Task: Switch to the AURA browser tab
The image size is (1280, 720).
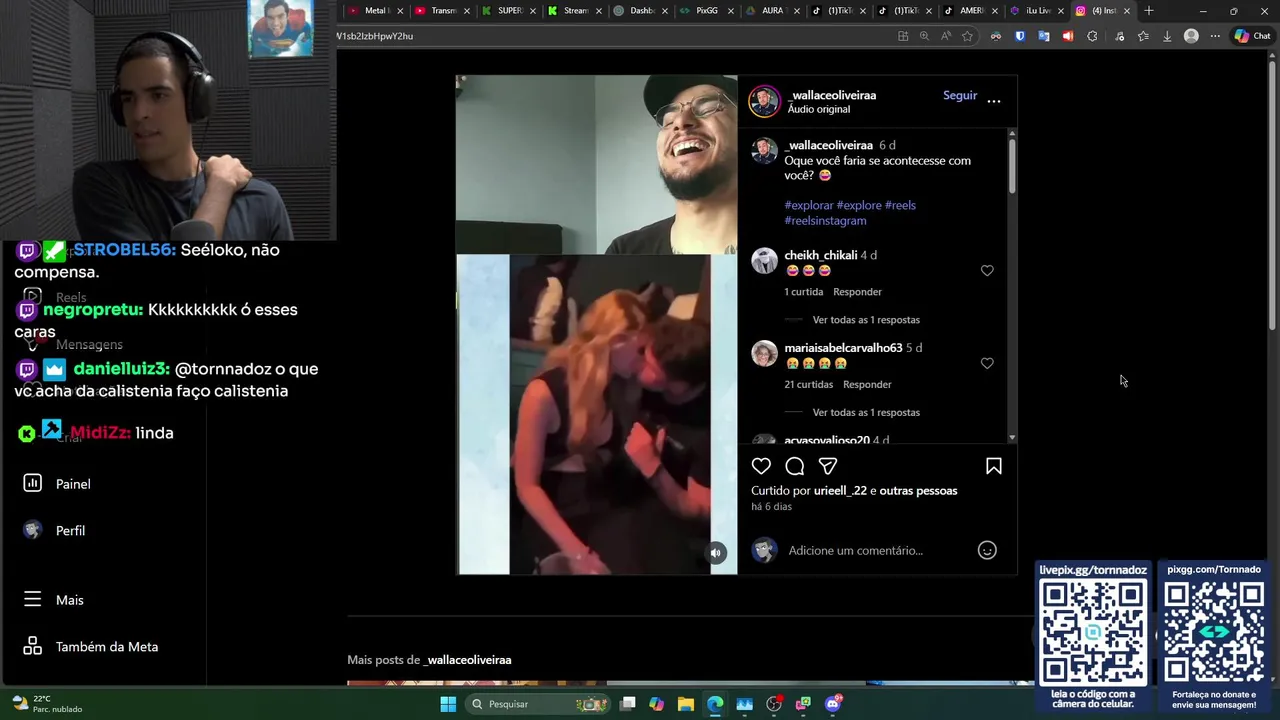Action: (773, 11)
